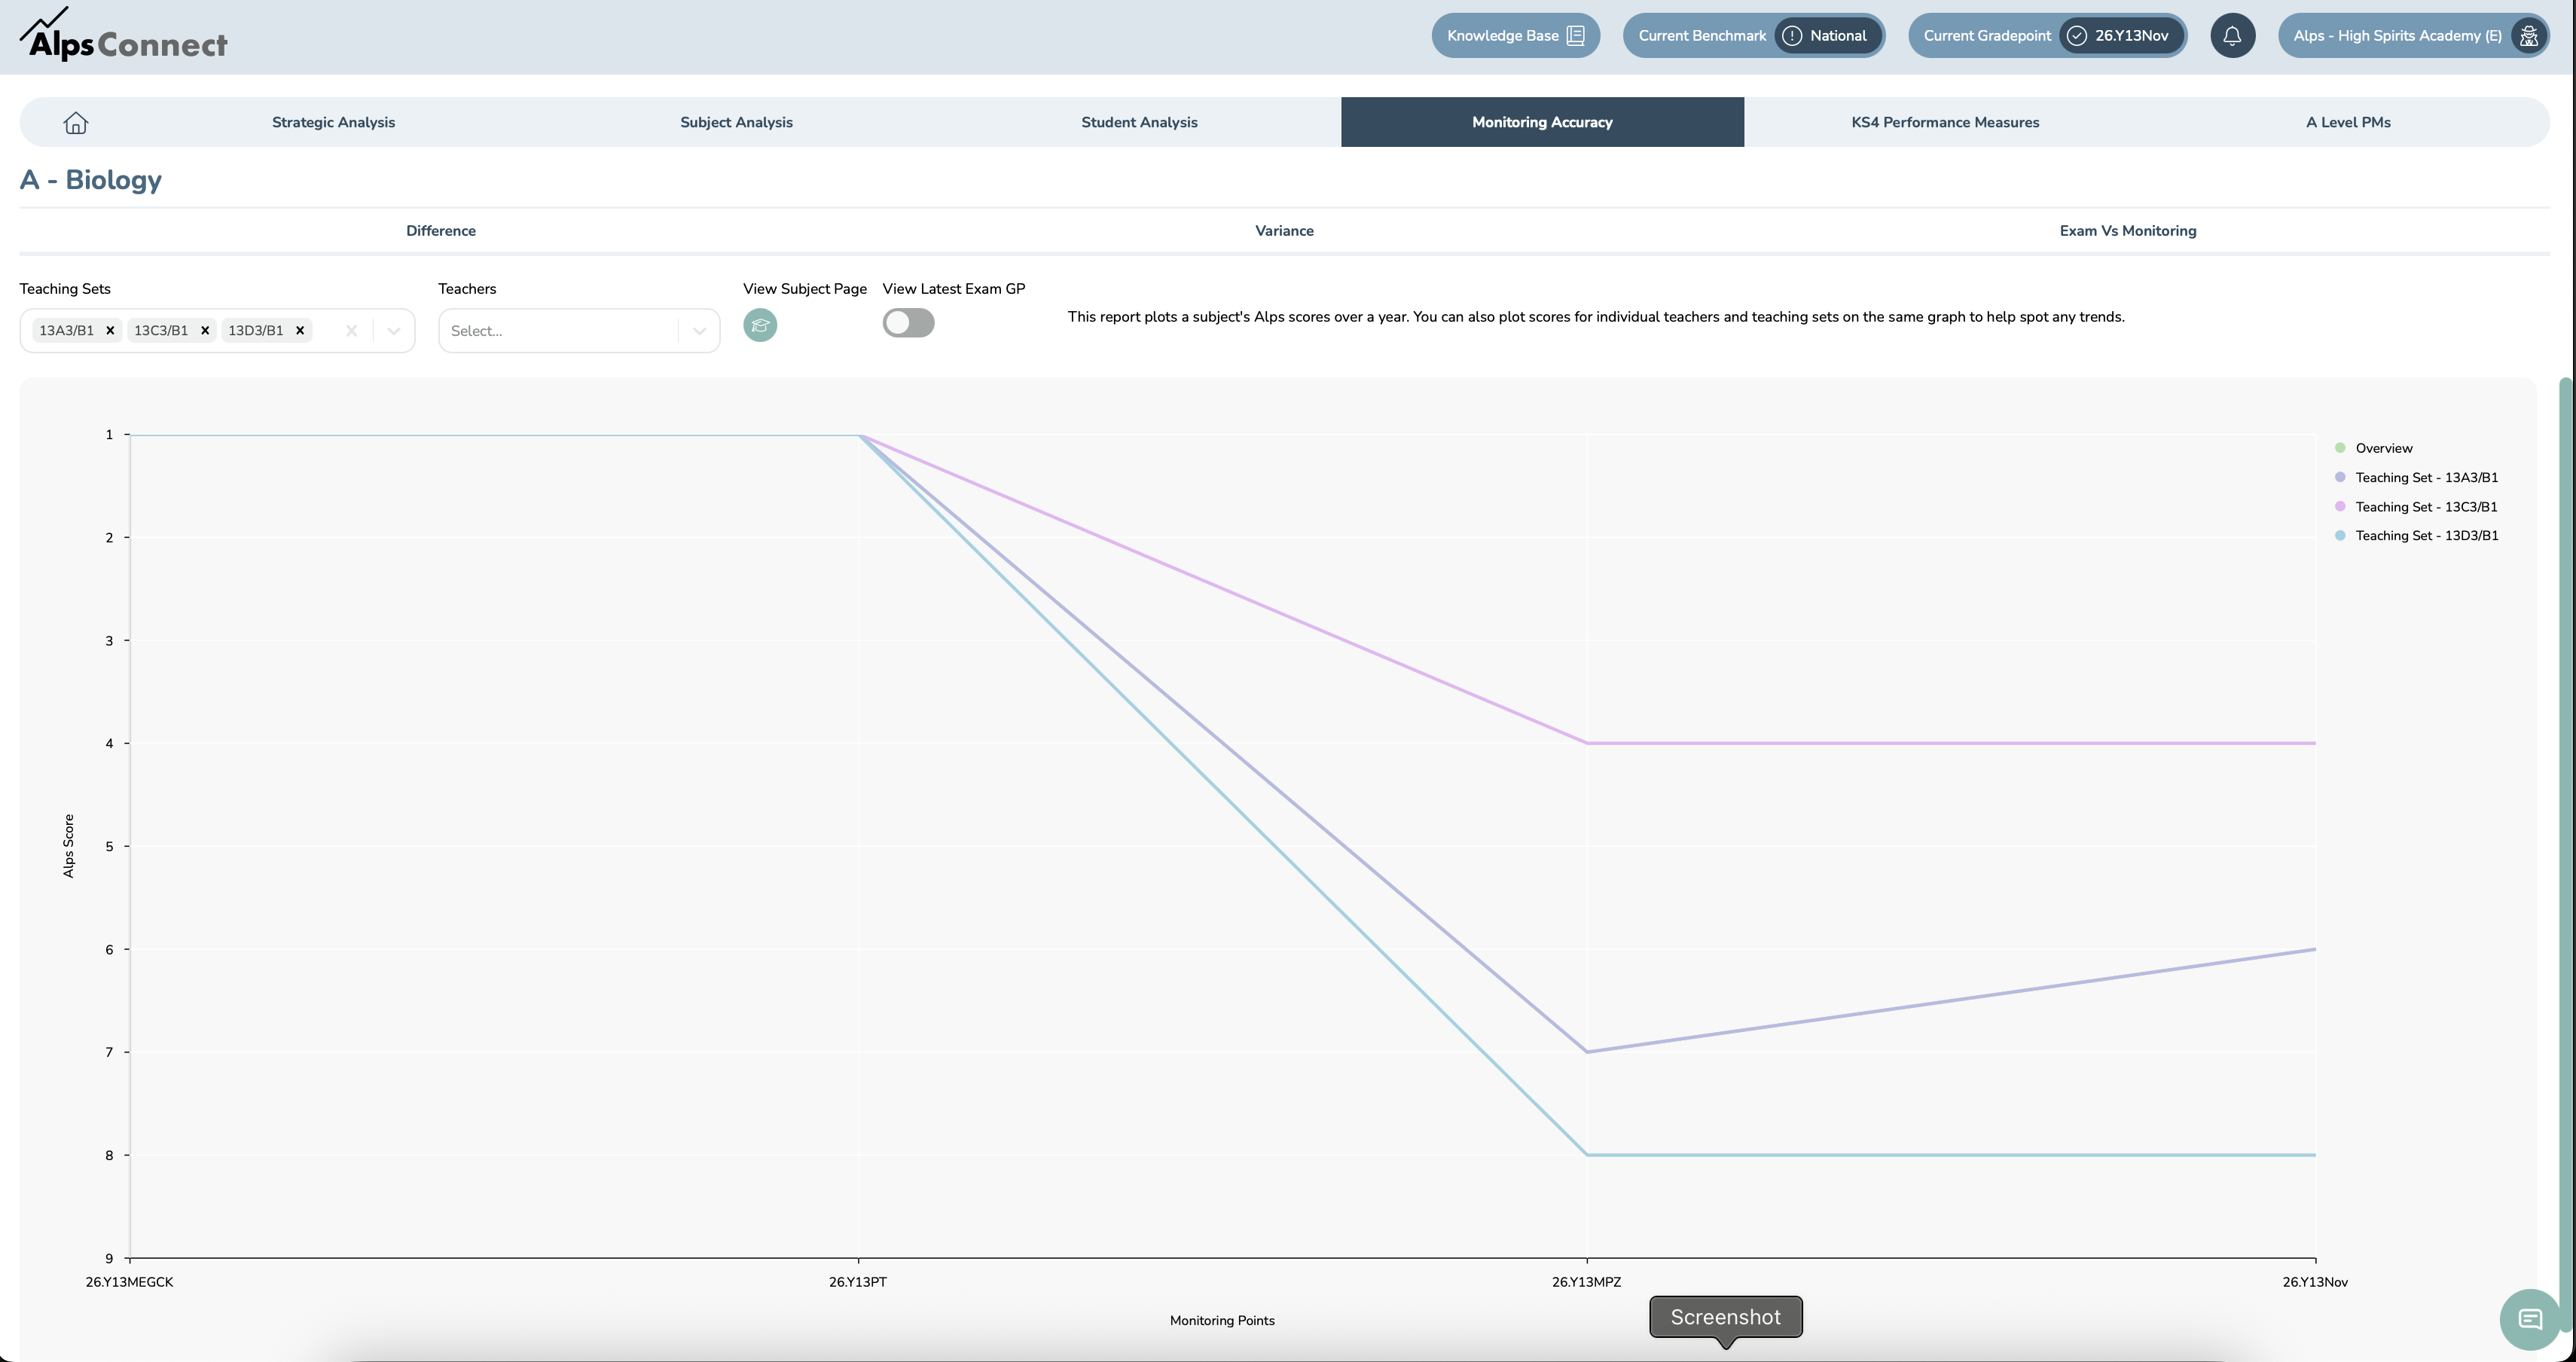Switch to the Exam Vs Monitoring sub-tab
Screen dimensions: 2576x1362
tap(2128, 230)
